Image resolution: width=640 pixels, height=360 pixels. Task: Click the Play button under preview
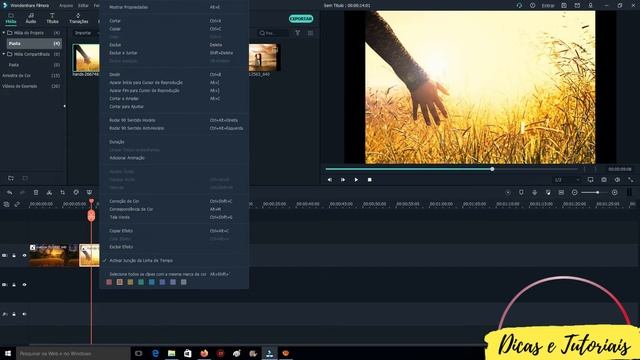pos(356,180)
